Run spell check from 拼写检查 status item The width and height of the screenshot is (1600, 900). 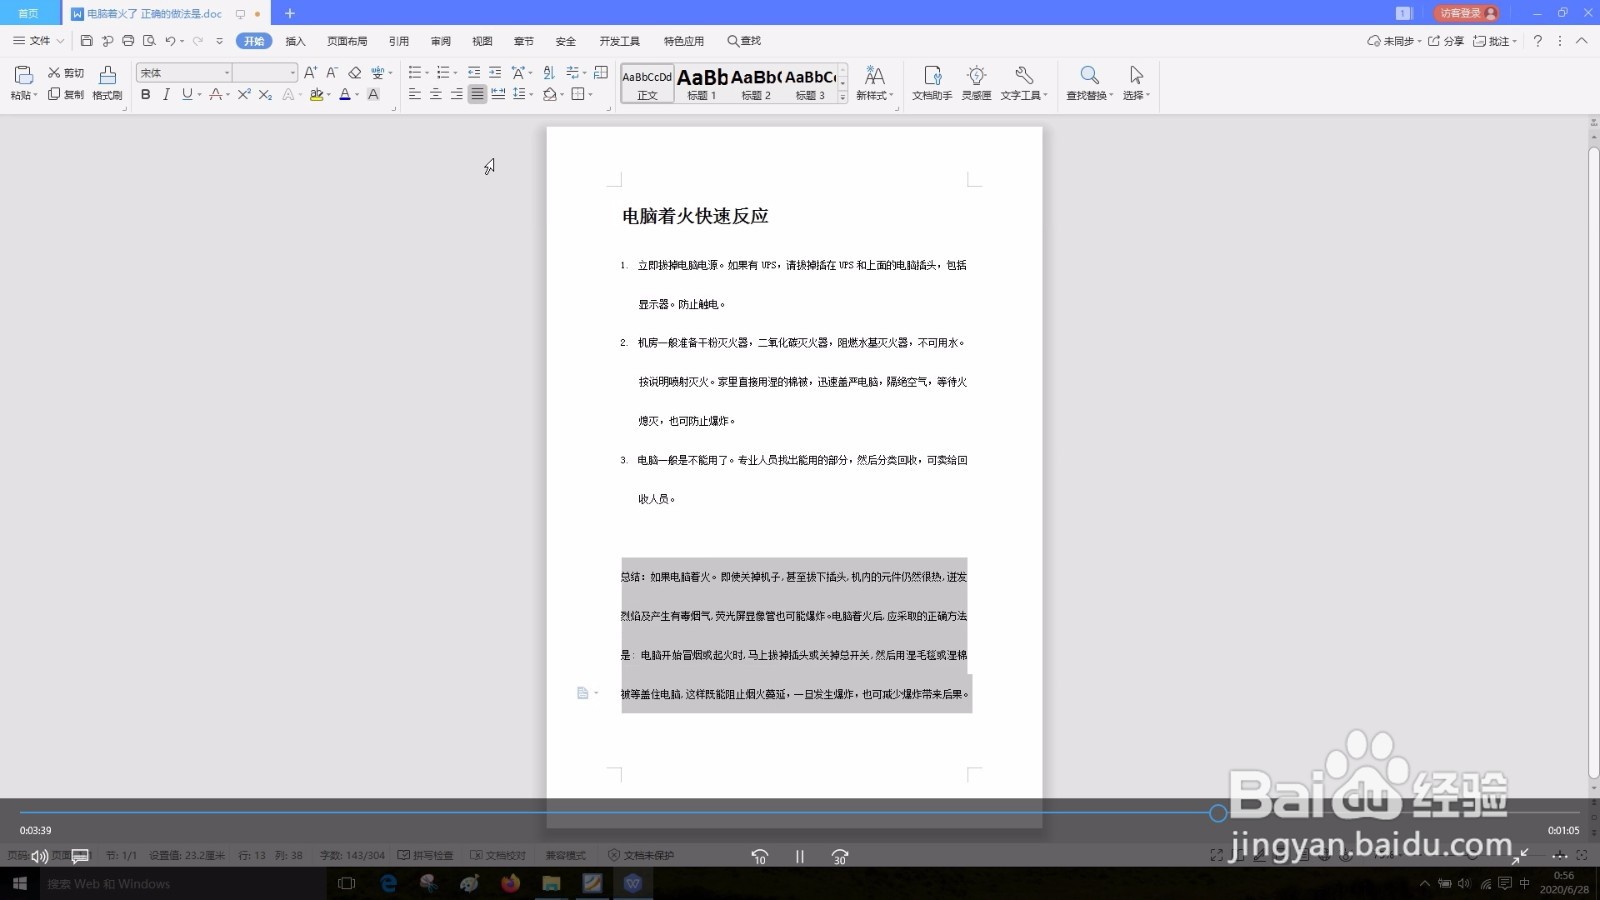pyautogui.click(x=428, y=855)
